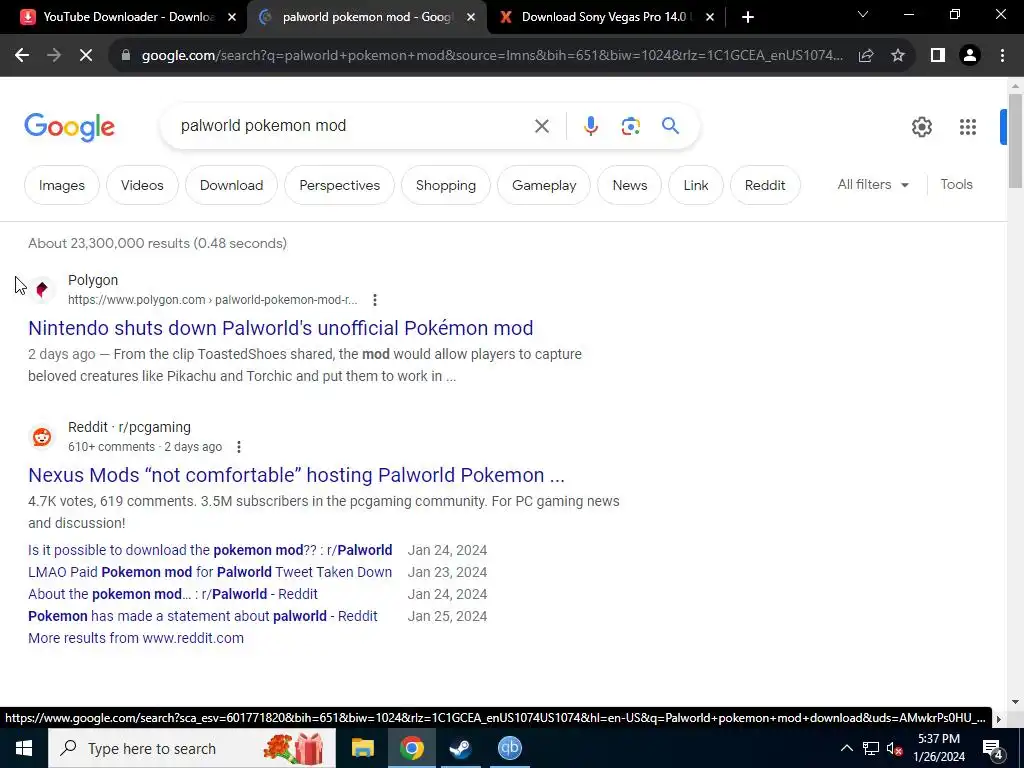Open more options for the Reddit result

tap(239, 447)
